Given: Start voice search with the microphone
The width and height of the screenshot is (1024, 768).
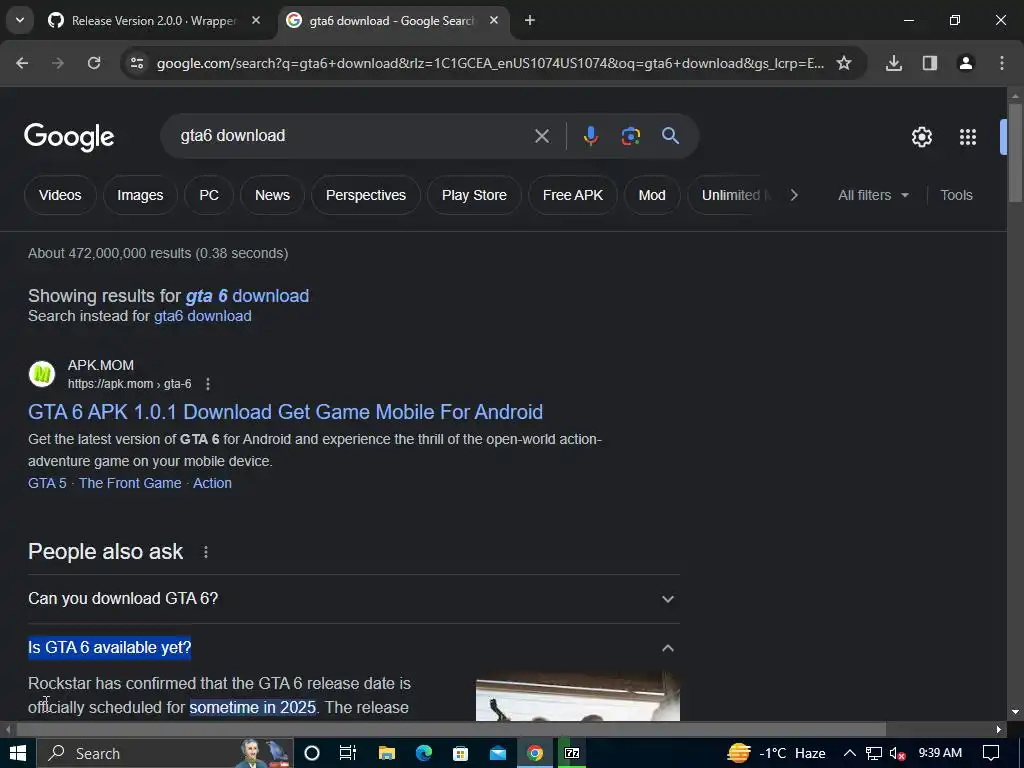Looking at the screenshot, I should [x=590, y=136].
